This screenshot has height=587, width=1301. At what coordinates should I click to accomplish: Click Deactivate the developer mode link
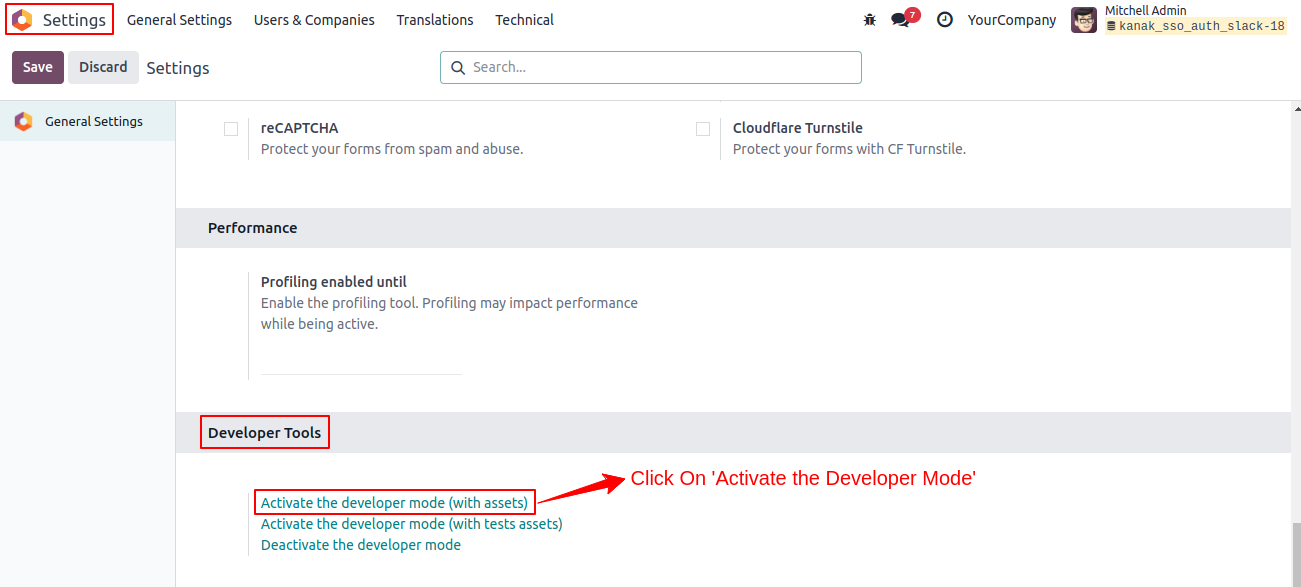tap(361, 545)
